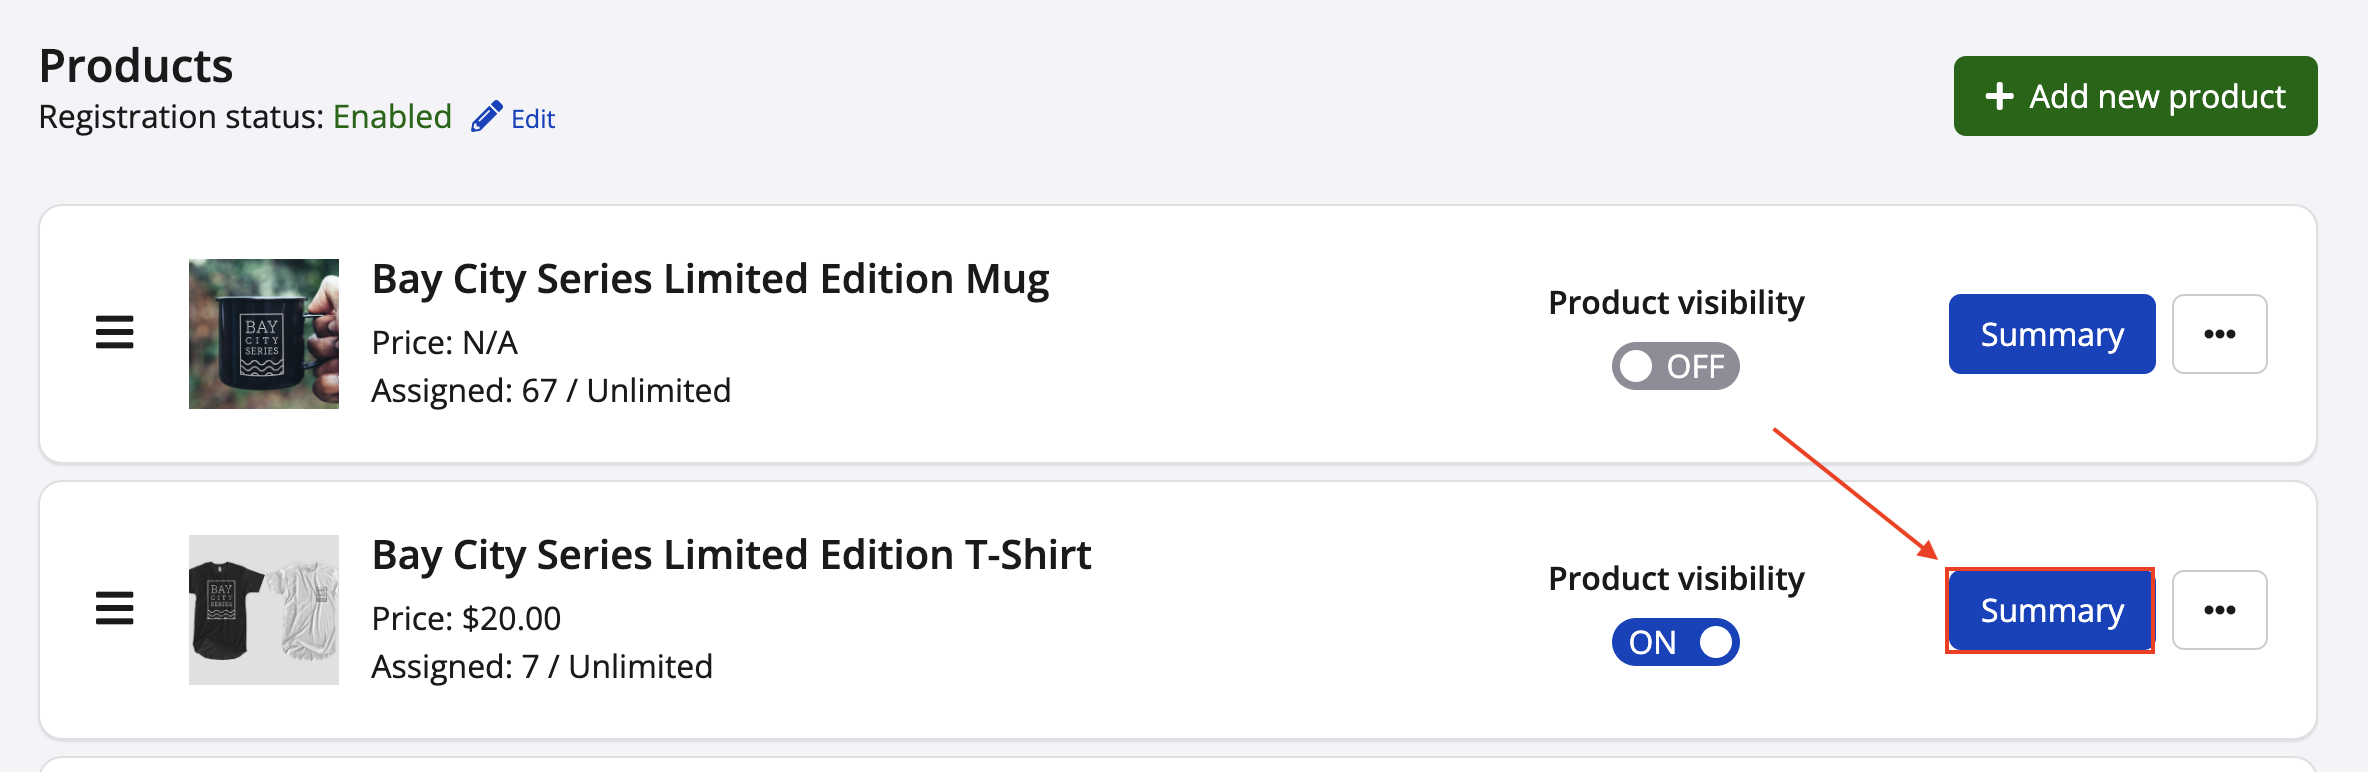Open the Mug product thumbnail image
The height and width of the screenshot is (772, 2368).
[264, 334]
